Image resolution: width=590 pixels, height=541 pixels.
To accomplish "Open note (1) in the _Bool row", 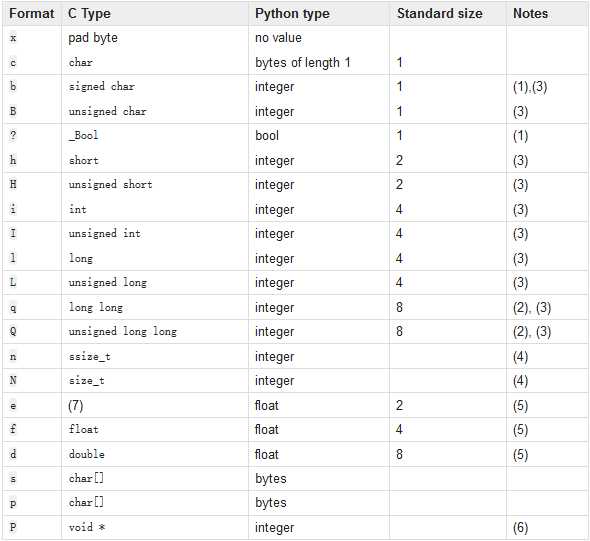I will tap(520, 136).
